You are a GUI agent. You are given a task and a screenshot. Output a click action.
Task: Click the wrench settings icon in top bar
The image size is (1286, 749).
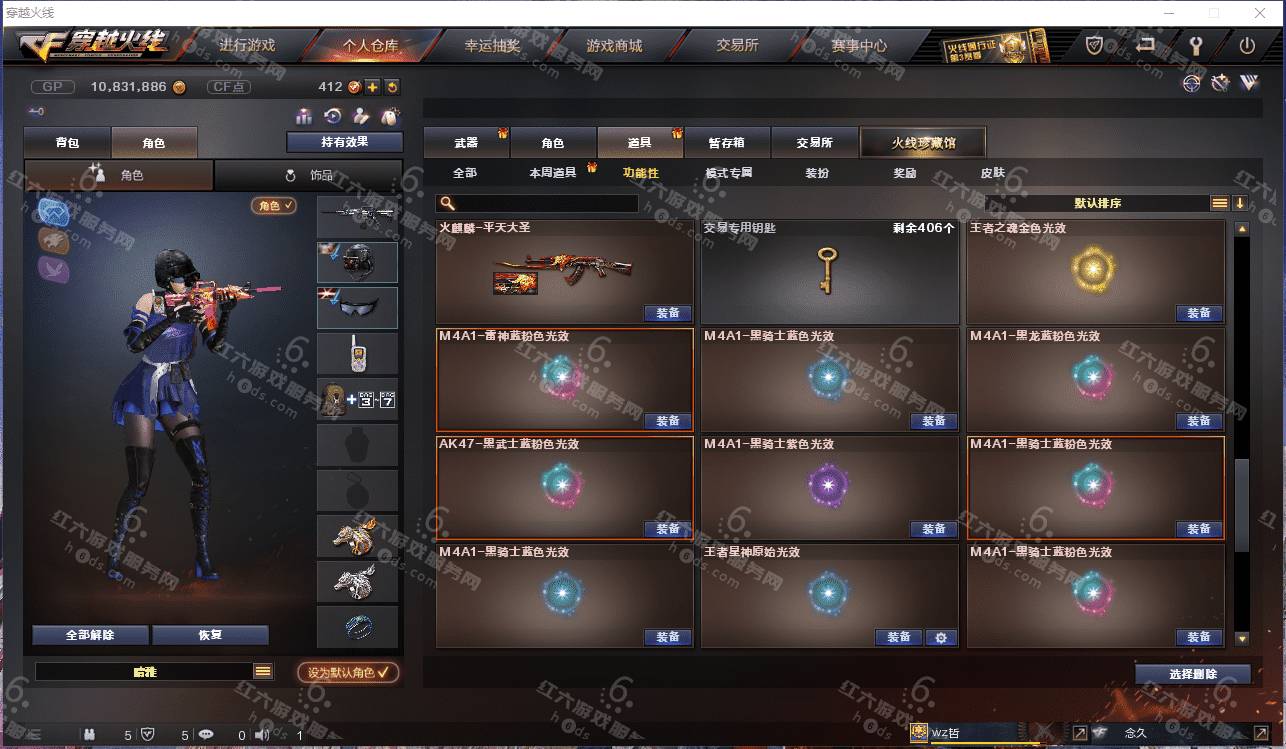1195,45
